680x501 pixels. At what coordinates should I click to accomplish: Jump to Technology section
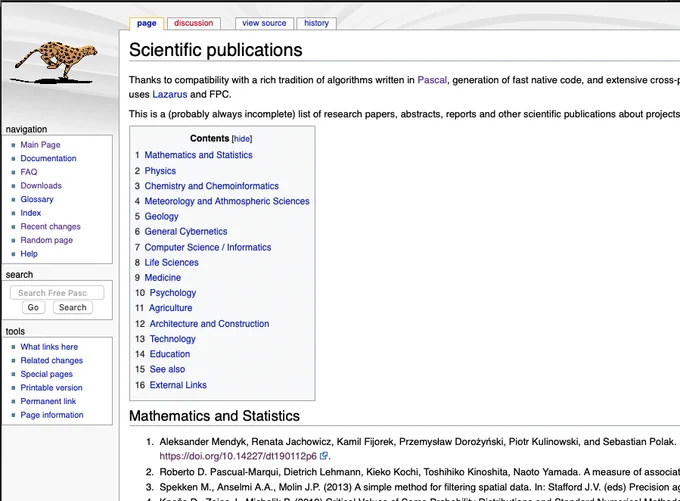[x=173, y=339]
